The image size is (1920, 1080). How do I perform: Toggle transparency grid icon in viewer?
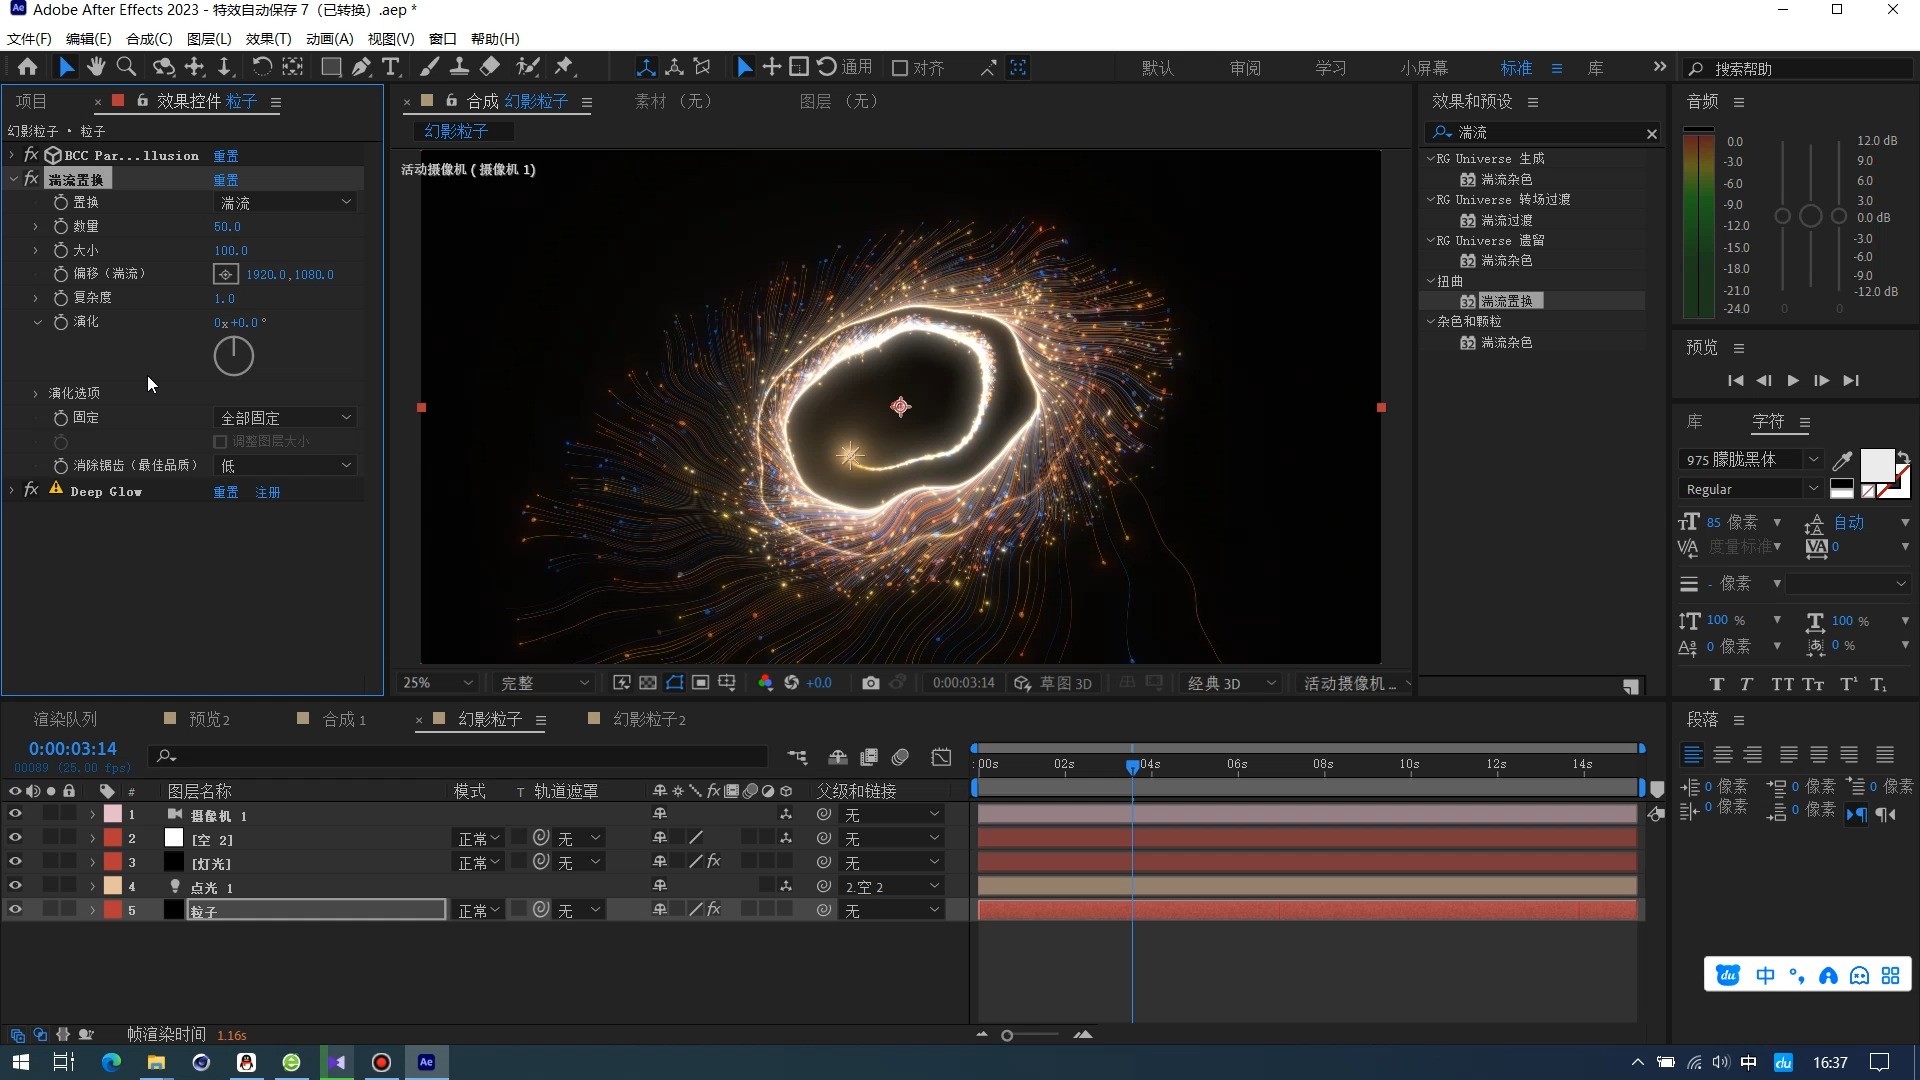pyautogui.click(x=648, y=683)
